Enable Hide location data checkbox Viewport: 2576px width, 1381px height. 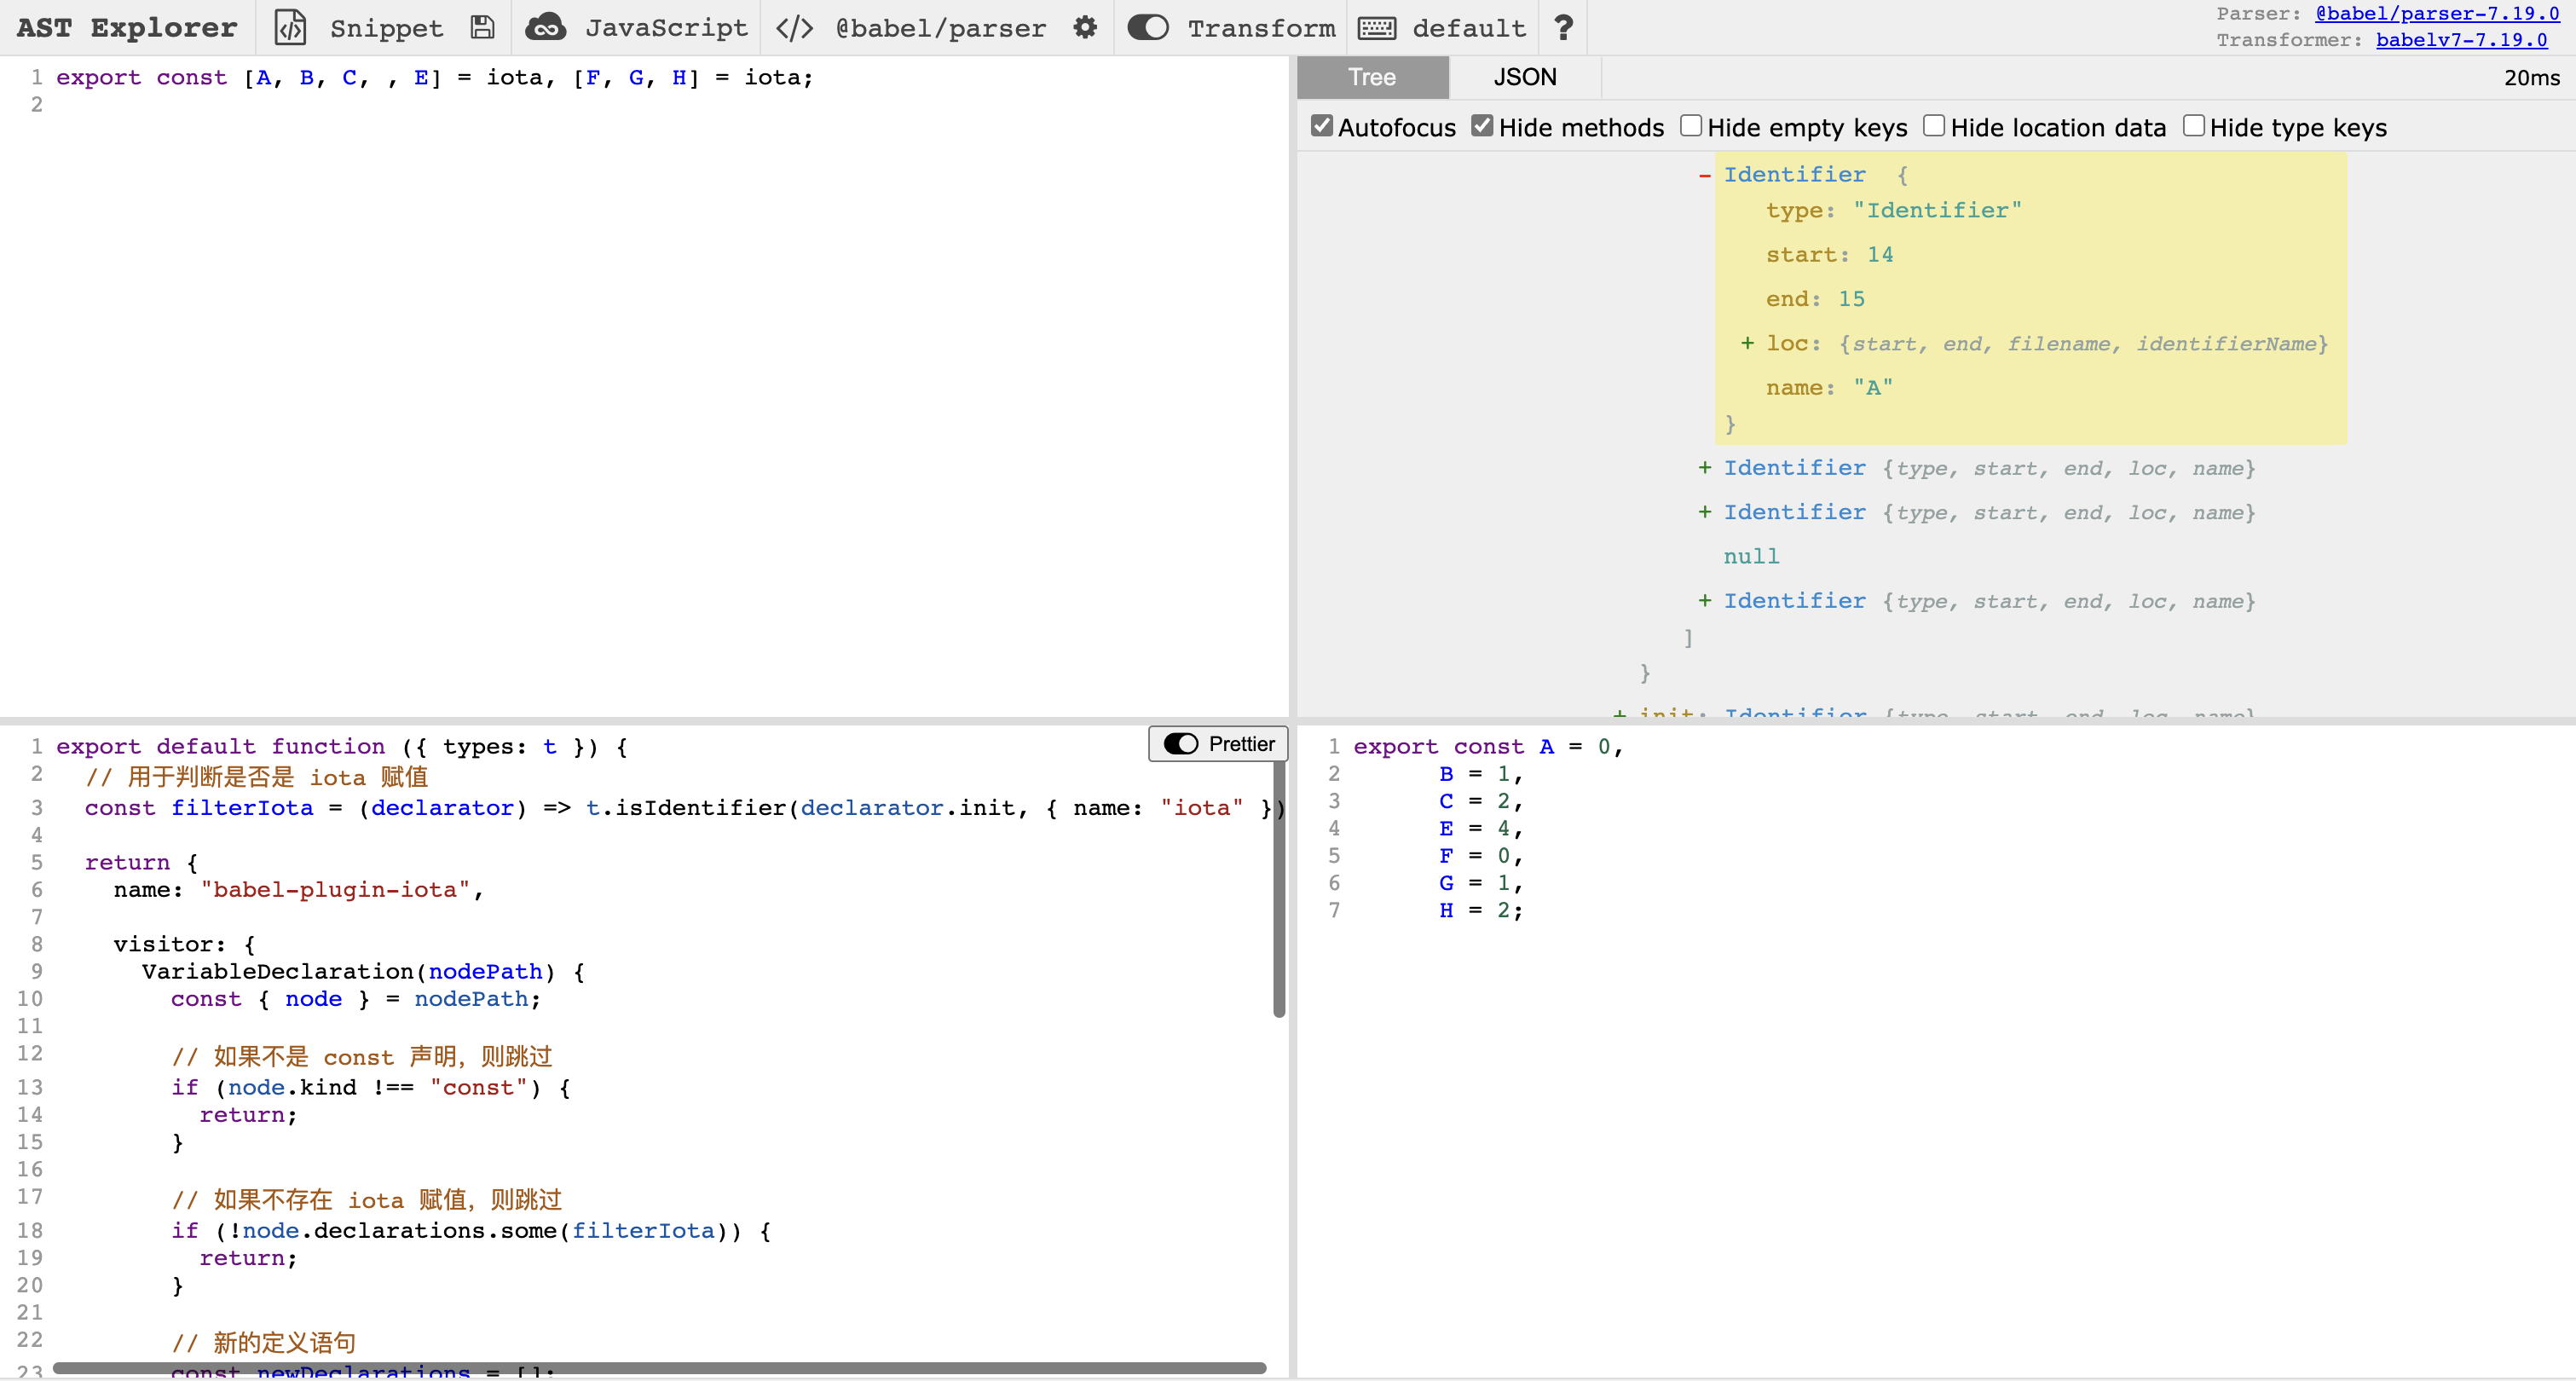(1934, 126)
